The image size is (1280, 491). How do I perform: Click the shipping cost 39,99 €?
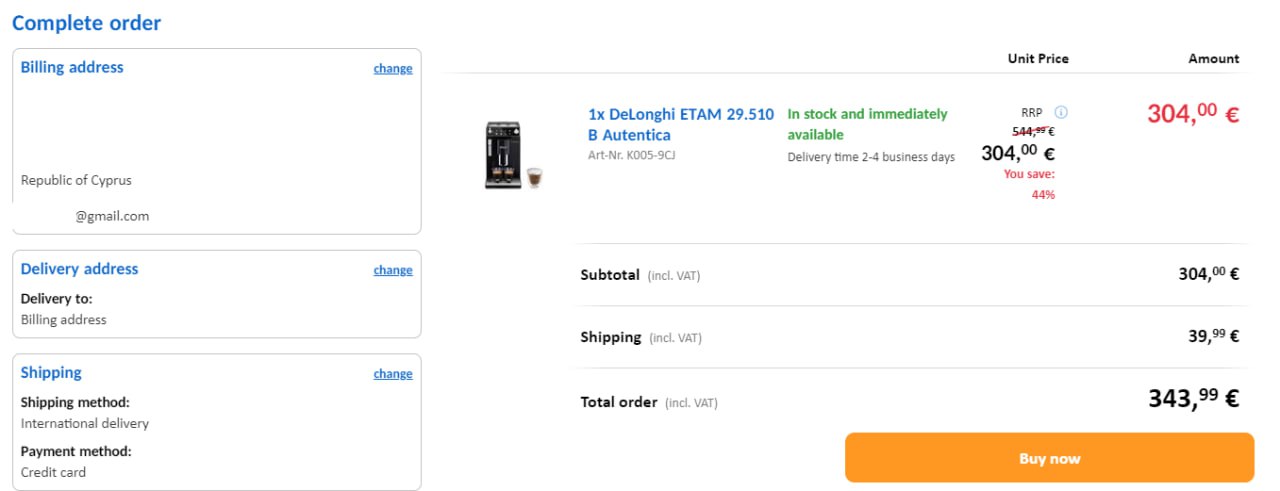tap(1213, 337)
